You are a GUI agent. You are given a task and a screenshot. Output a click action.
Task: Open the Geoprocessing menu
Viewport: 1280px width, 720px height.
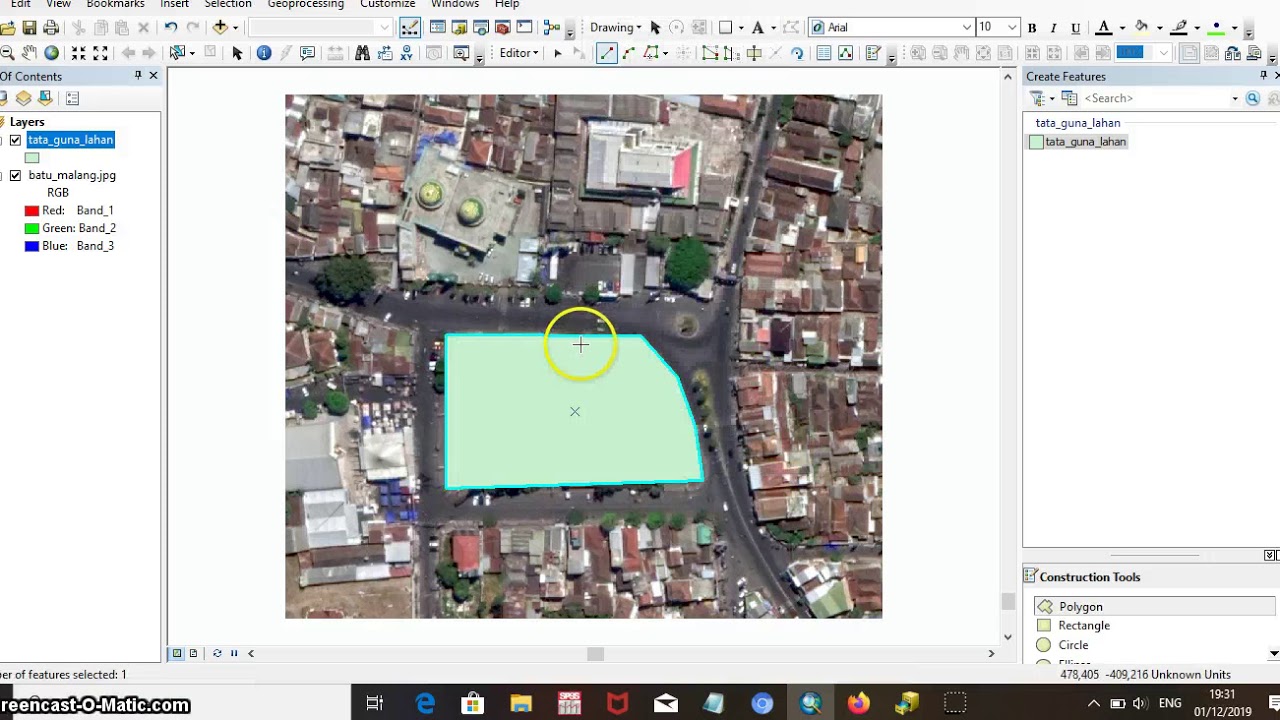[305, 5]
